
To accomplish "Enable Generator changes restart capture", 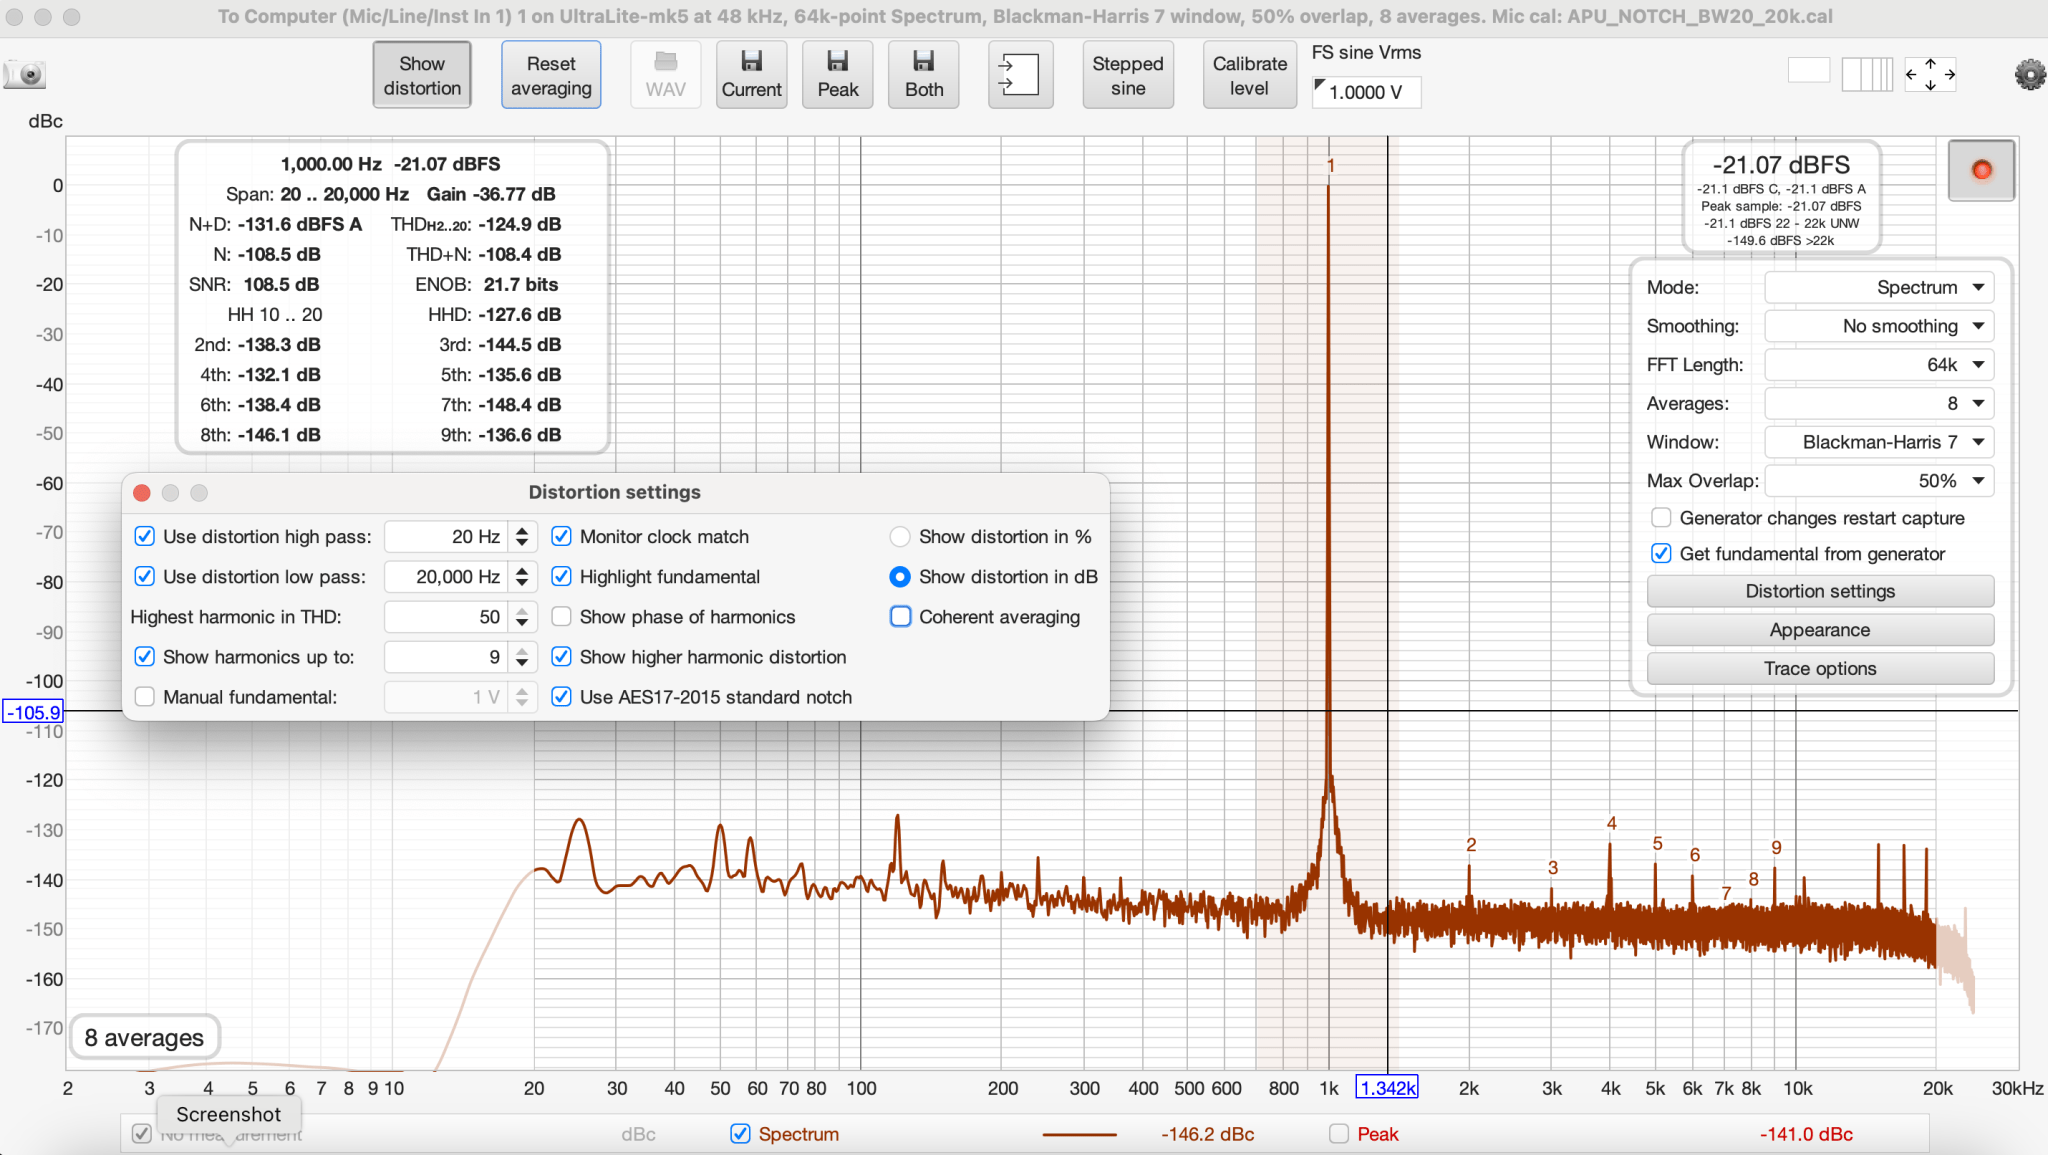I will 1661,518.
